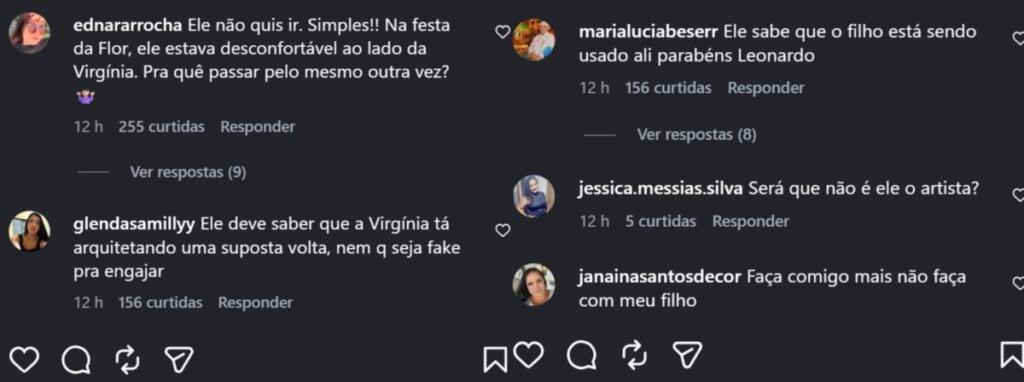Like jessica.messias.silva's comment heart

pos(1017,194)
